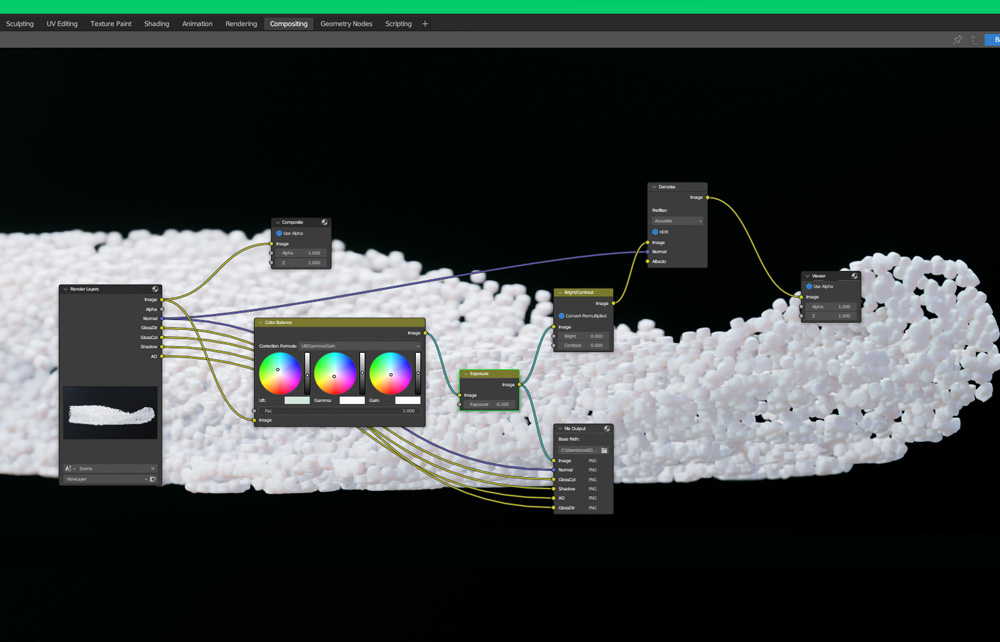
Task: Disable Use Alpha on Composite node
Action: (x=279, y=233)
